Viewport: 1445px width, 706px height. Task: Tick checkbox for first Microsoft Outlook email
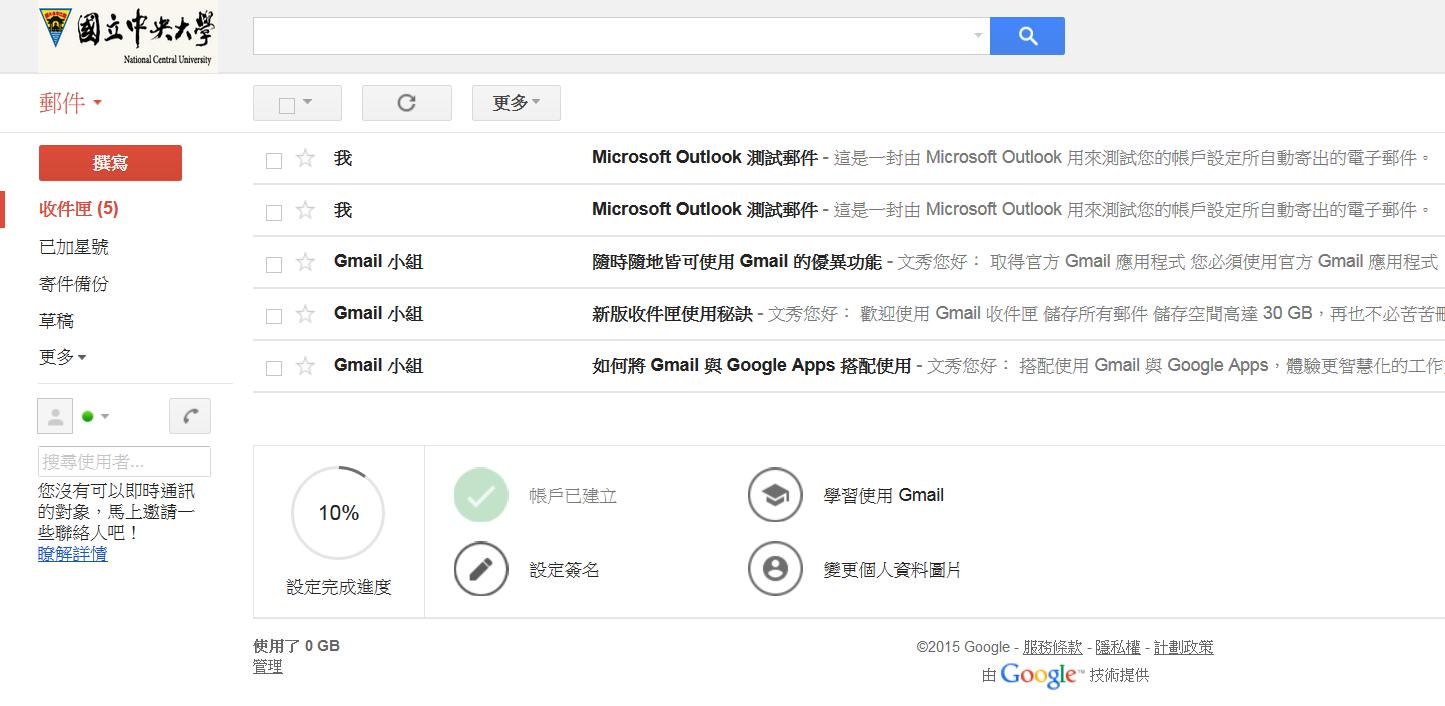(x=274, y=160)
